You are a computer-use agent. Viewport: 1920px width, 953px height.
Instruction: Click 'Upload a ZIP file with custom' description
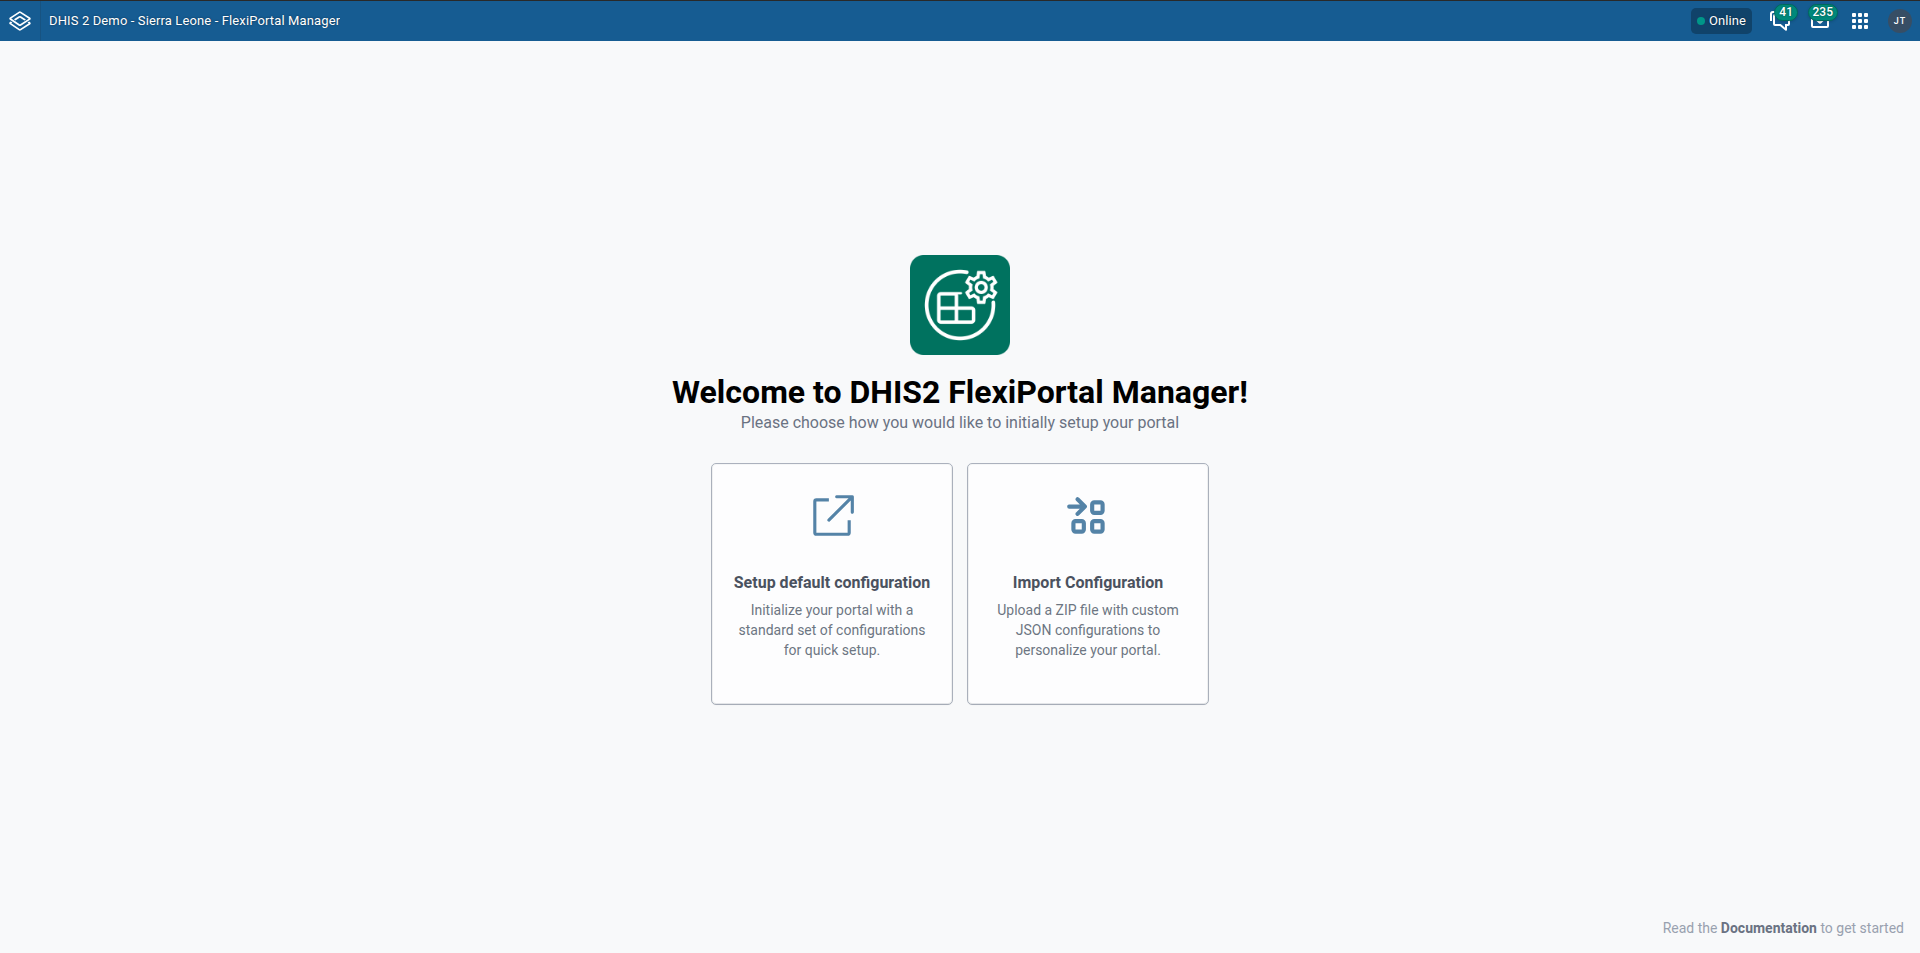[1088, 630]
